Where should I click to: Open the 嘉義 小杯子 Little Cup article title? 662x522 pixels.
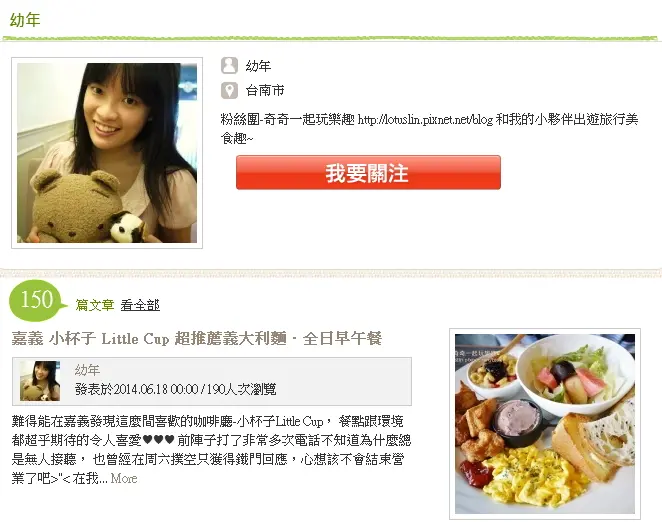point(197,339)
